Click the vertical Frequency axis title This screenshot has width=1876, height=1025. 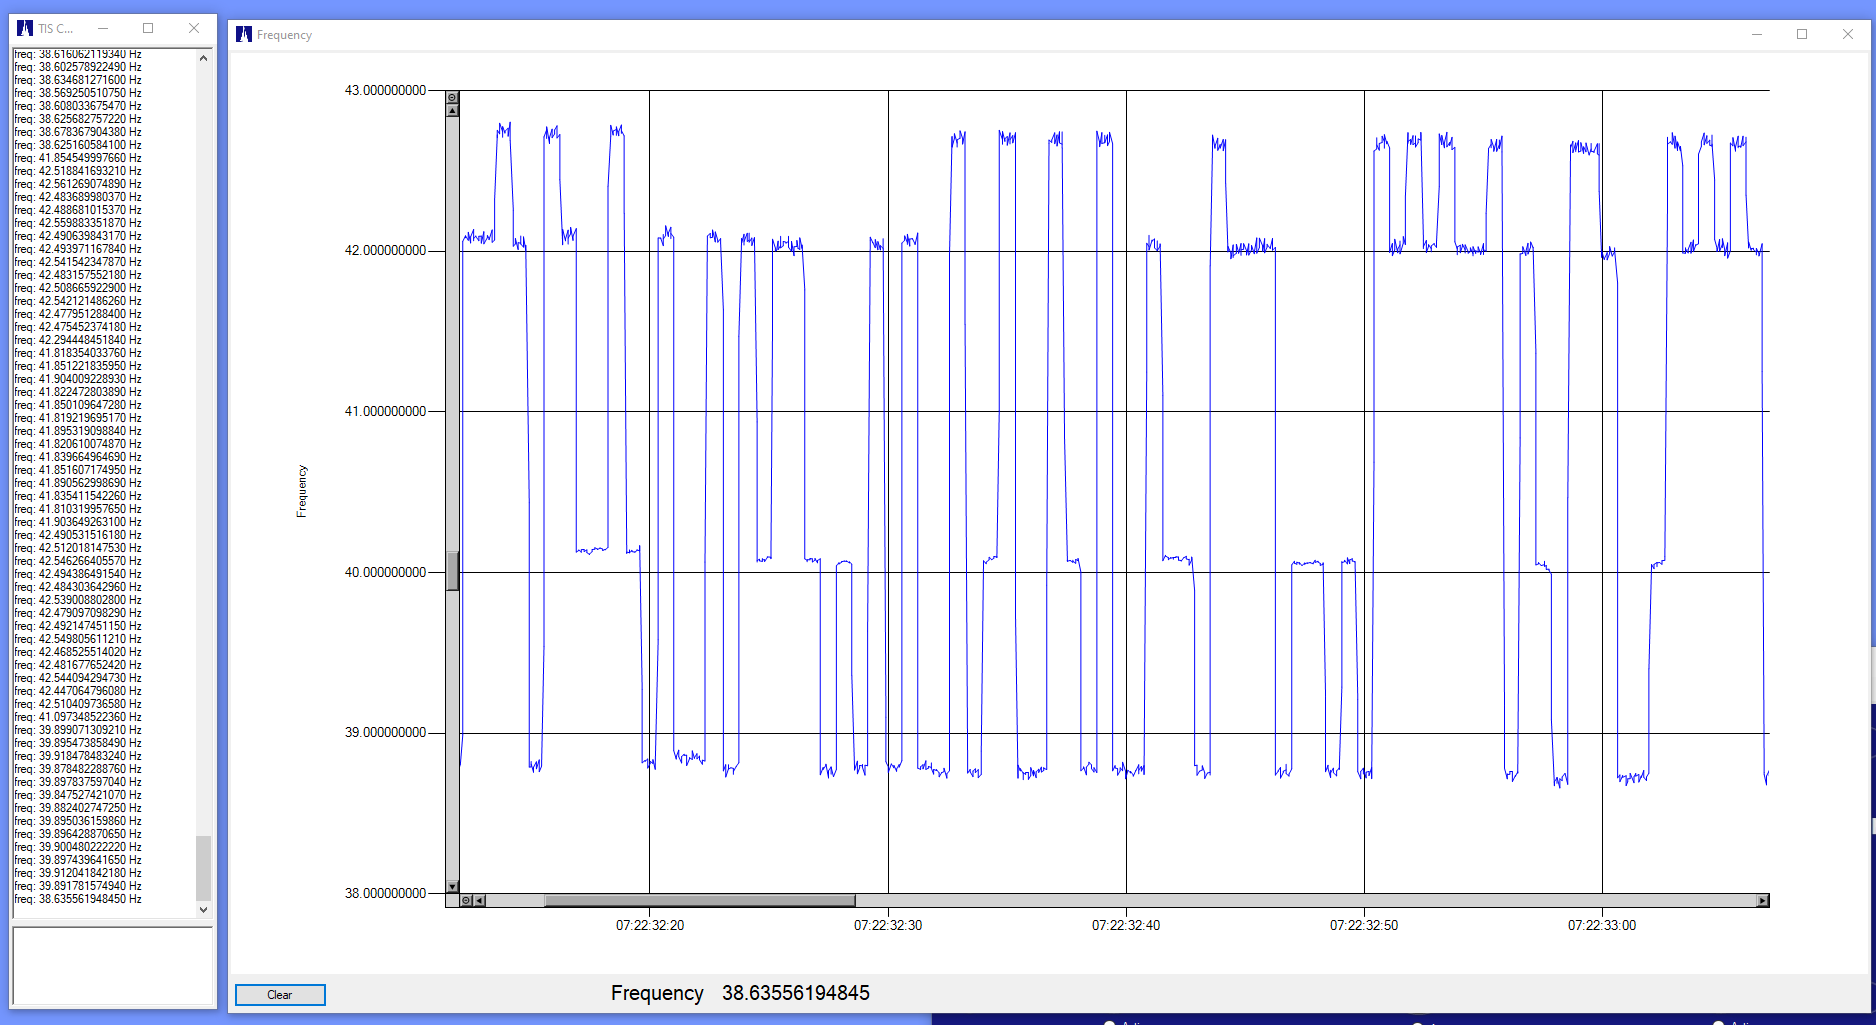click(x=301, y=491)
